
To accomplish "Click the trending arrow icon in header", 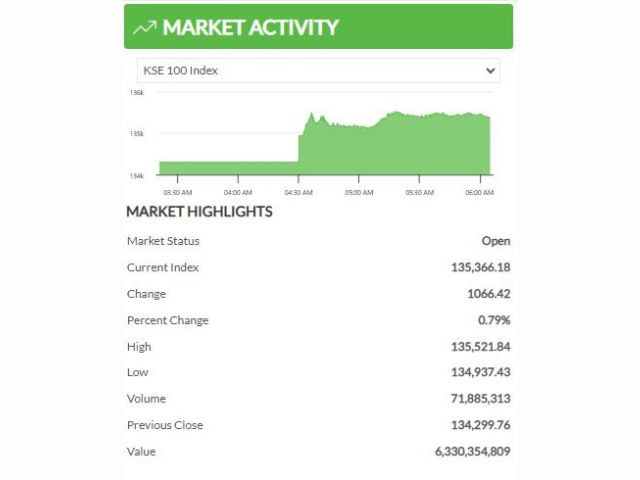I will (144, 27).
